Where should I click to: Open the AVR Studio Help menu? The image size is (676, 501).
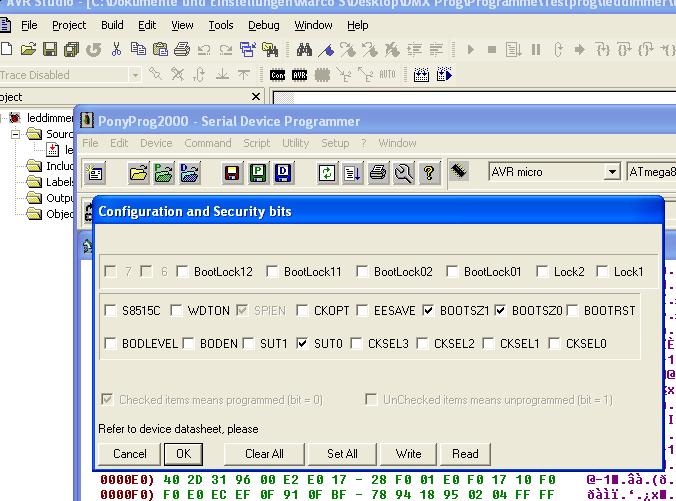[x=358, y=25]
